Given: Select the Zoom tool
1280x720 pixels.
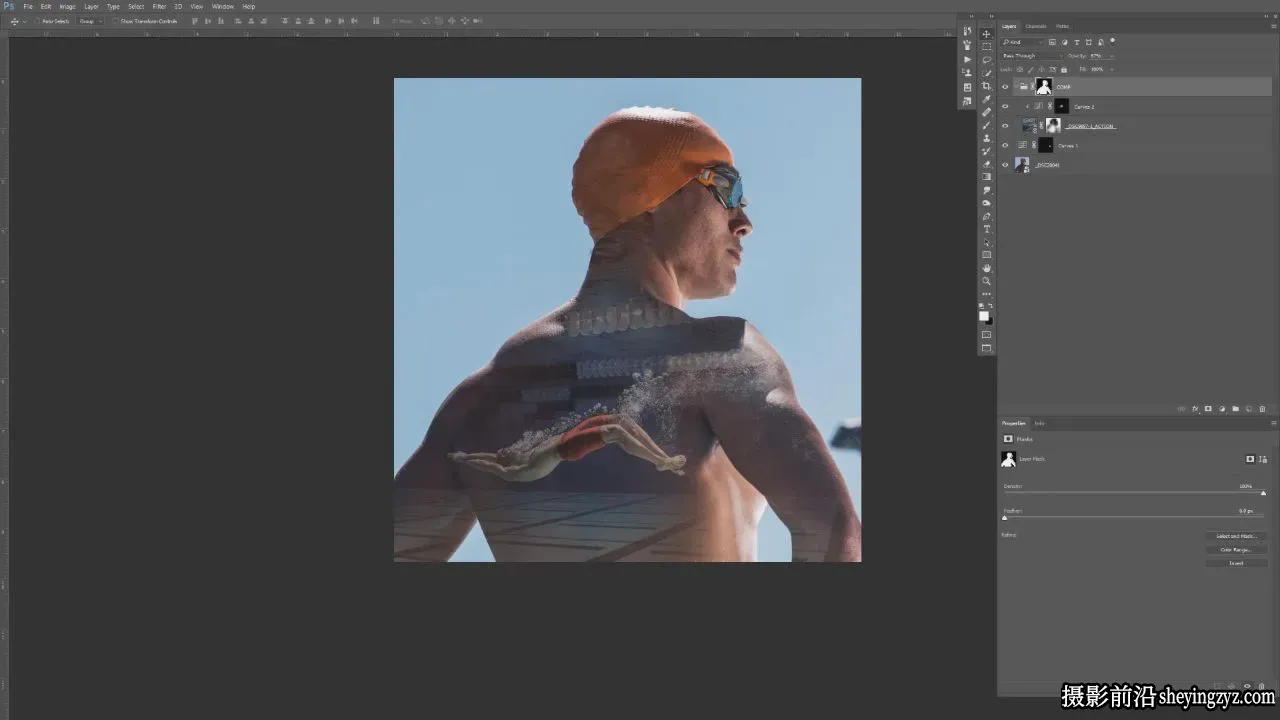Looking at the screenshot, I should [987, 281].
